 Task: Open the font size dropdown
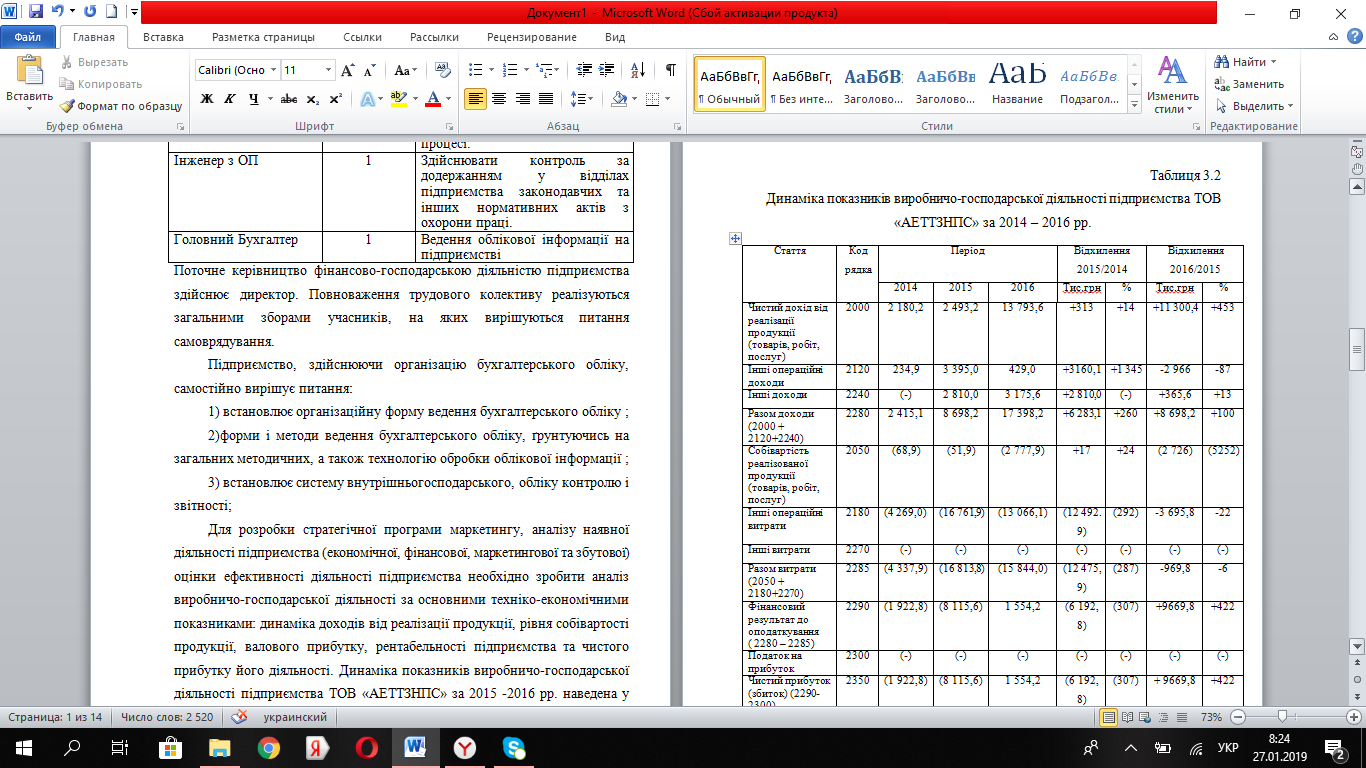(x=327, y=70)
